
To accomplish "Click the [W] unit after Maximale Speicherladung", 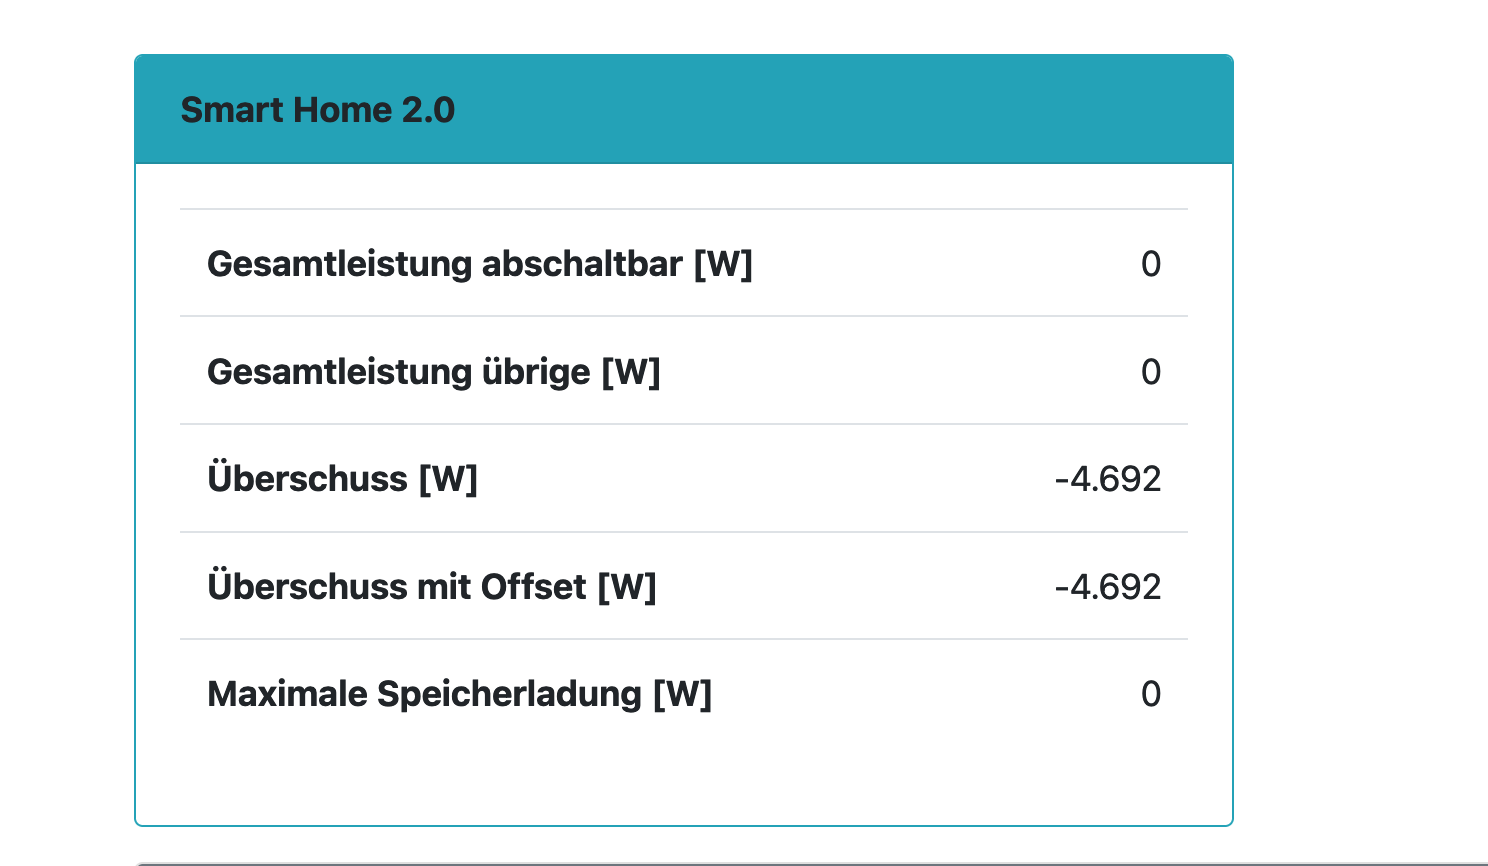I will click(x=682, y=694).
